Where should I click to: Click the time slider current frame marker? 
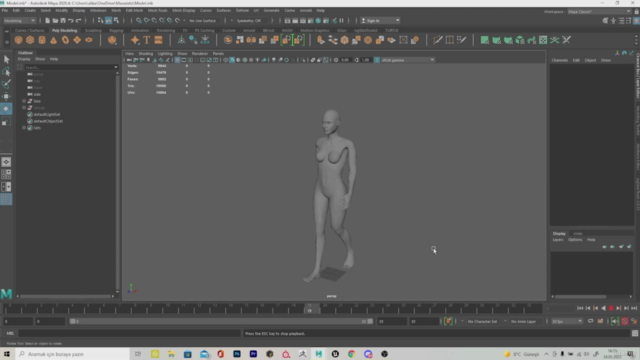(309, 309)
